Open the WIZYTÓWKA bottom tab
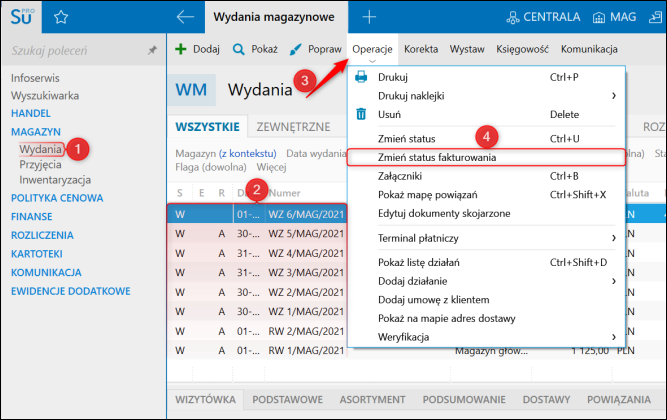The width and height of the screenshot is (667, 420). [205, 400]
